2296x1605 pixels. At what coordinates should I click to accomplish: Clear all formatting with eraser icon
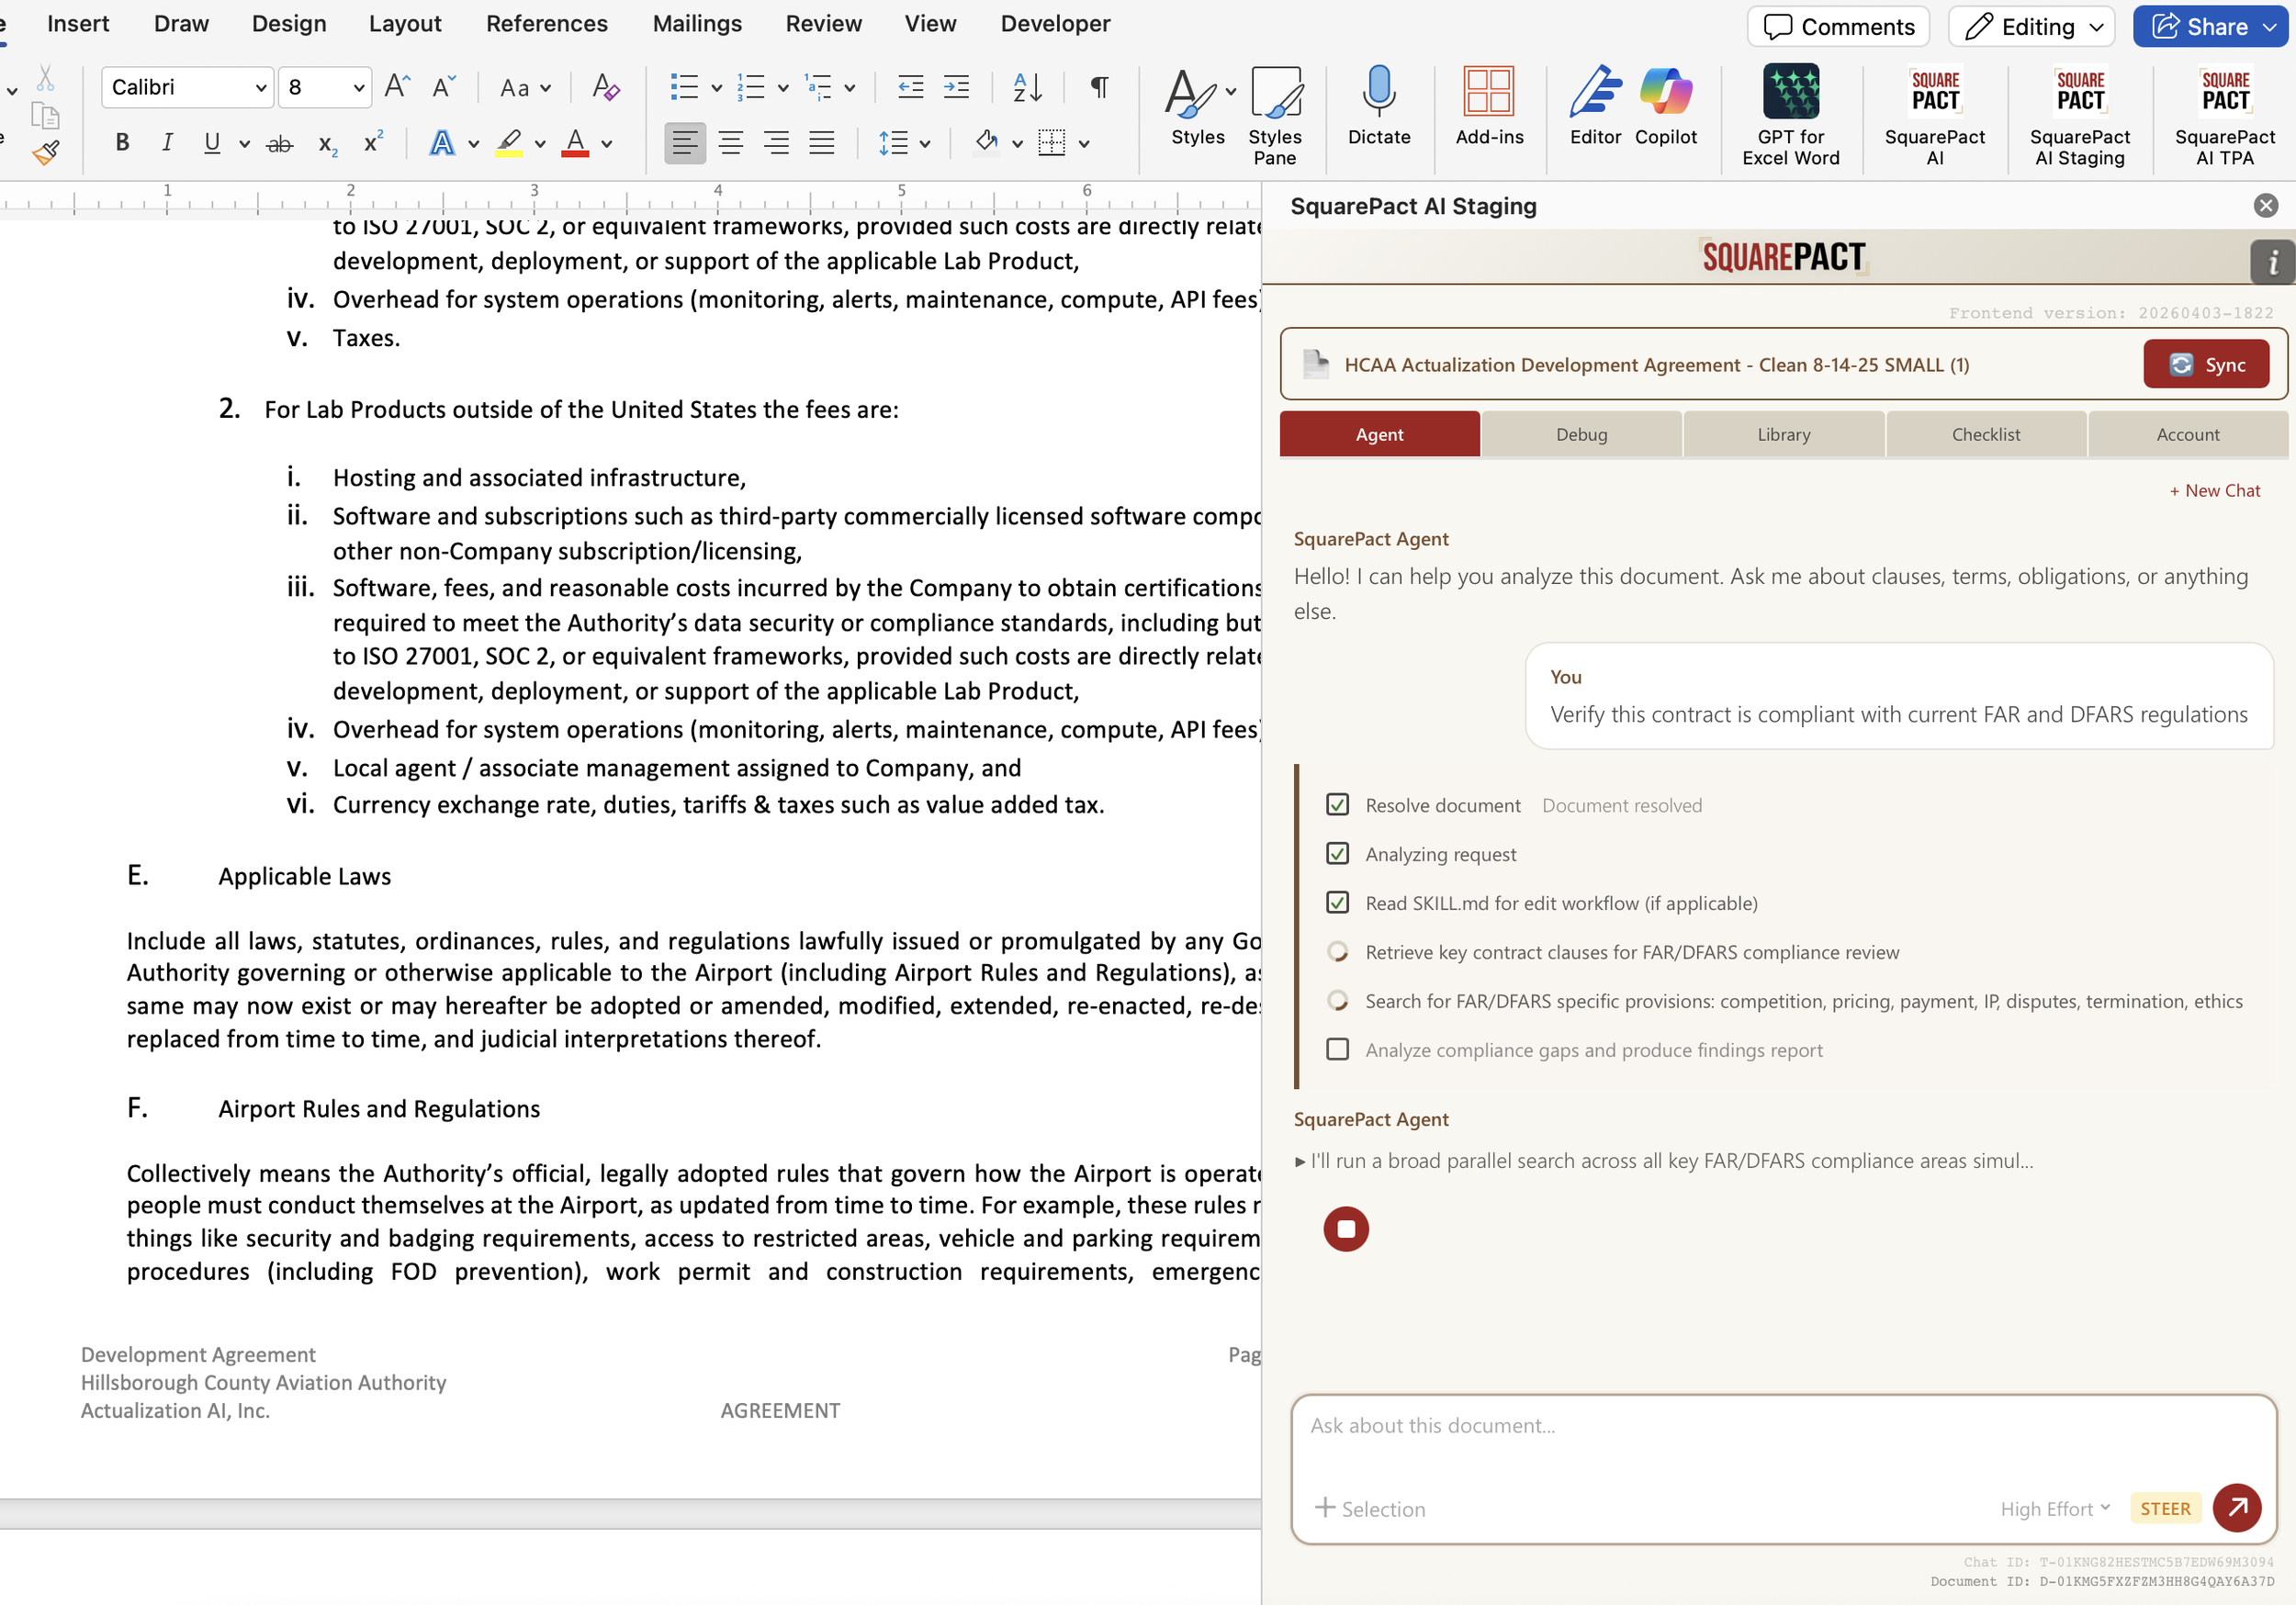(x=605, y=87)
